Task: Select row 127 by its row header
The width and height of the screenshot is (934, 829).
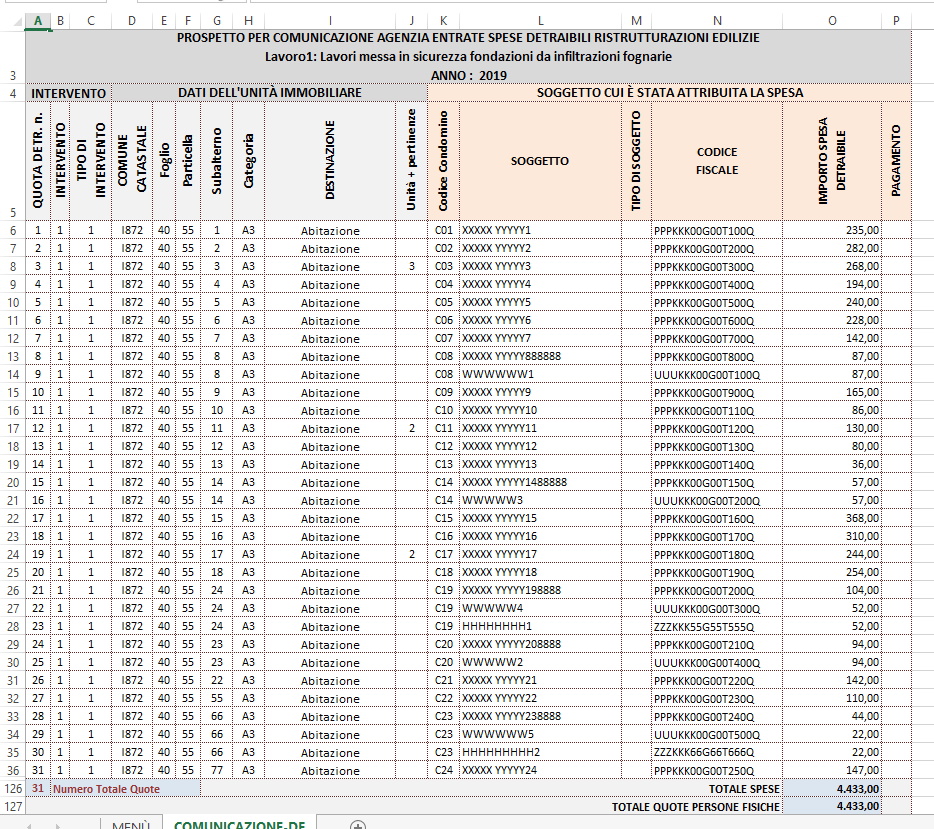Action: (13, 806)
